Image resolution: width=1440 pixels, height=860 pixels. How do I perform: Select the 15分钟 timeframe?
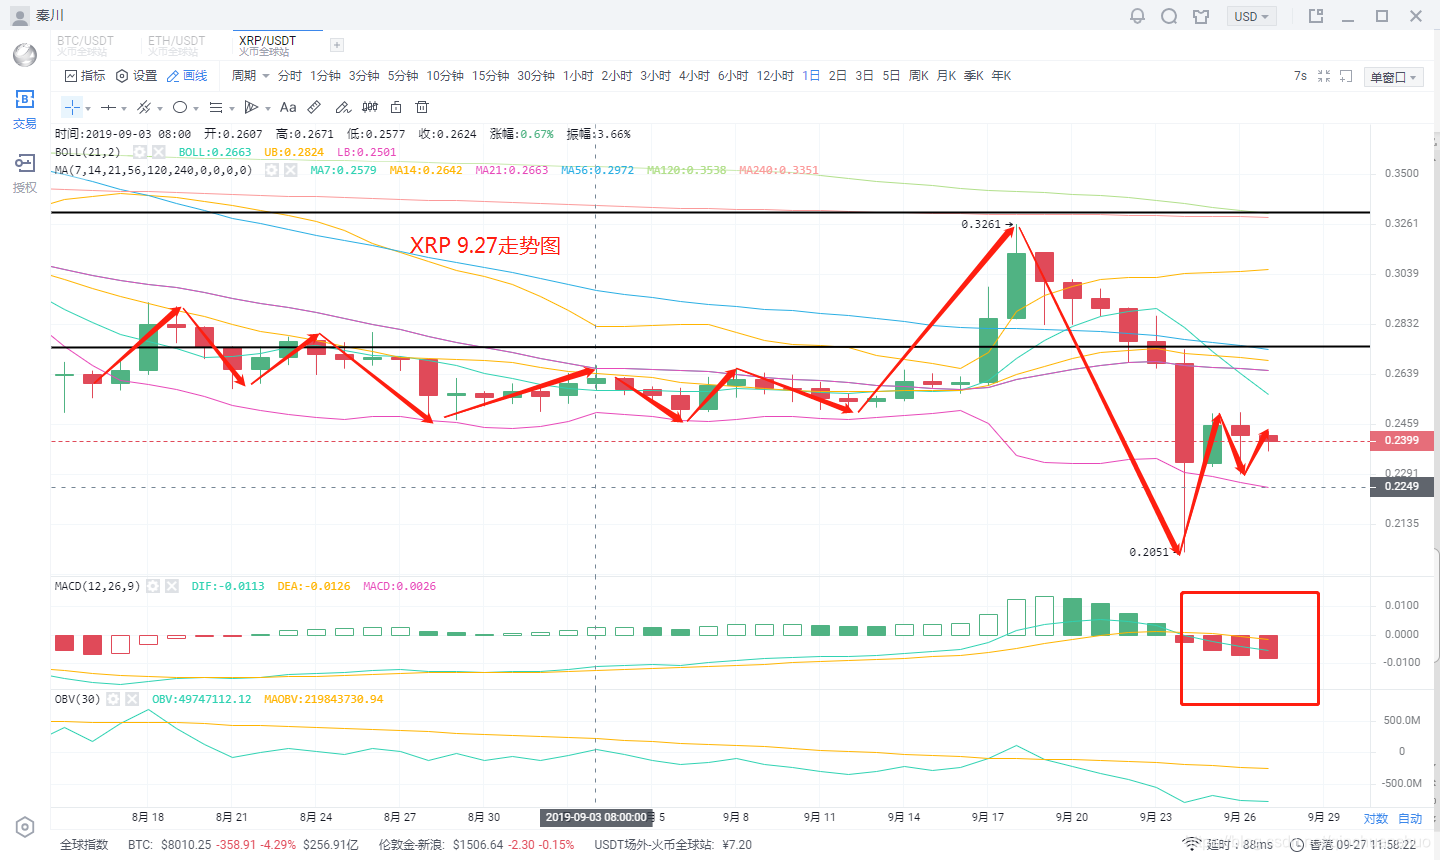[490, 76]
